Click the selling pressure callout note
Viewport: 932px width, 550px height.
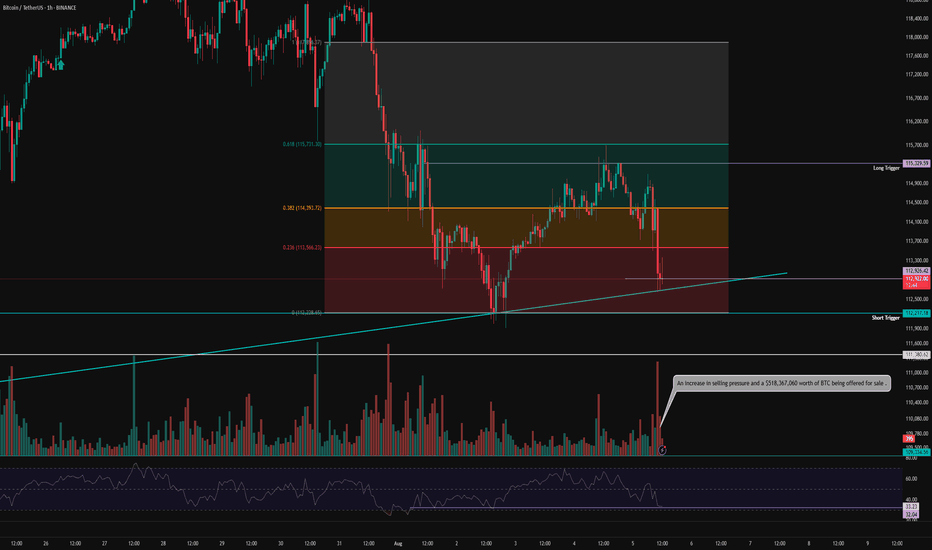(782, 384)
